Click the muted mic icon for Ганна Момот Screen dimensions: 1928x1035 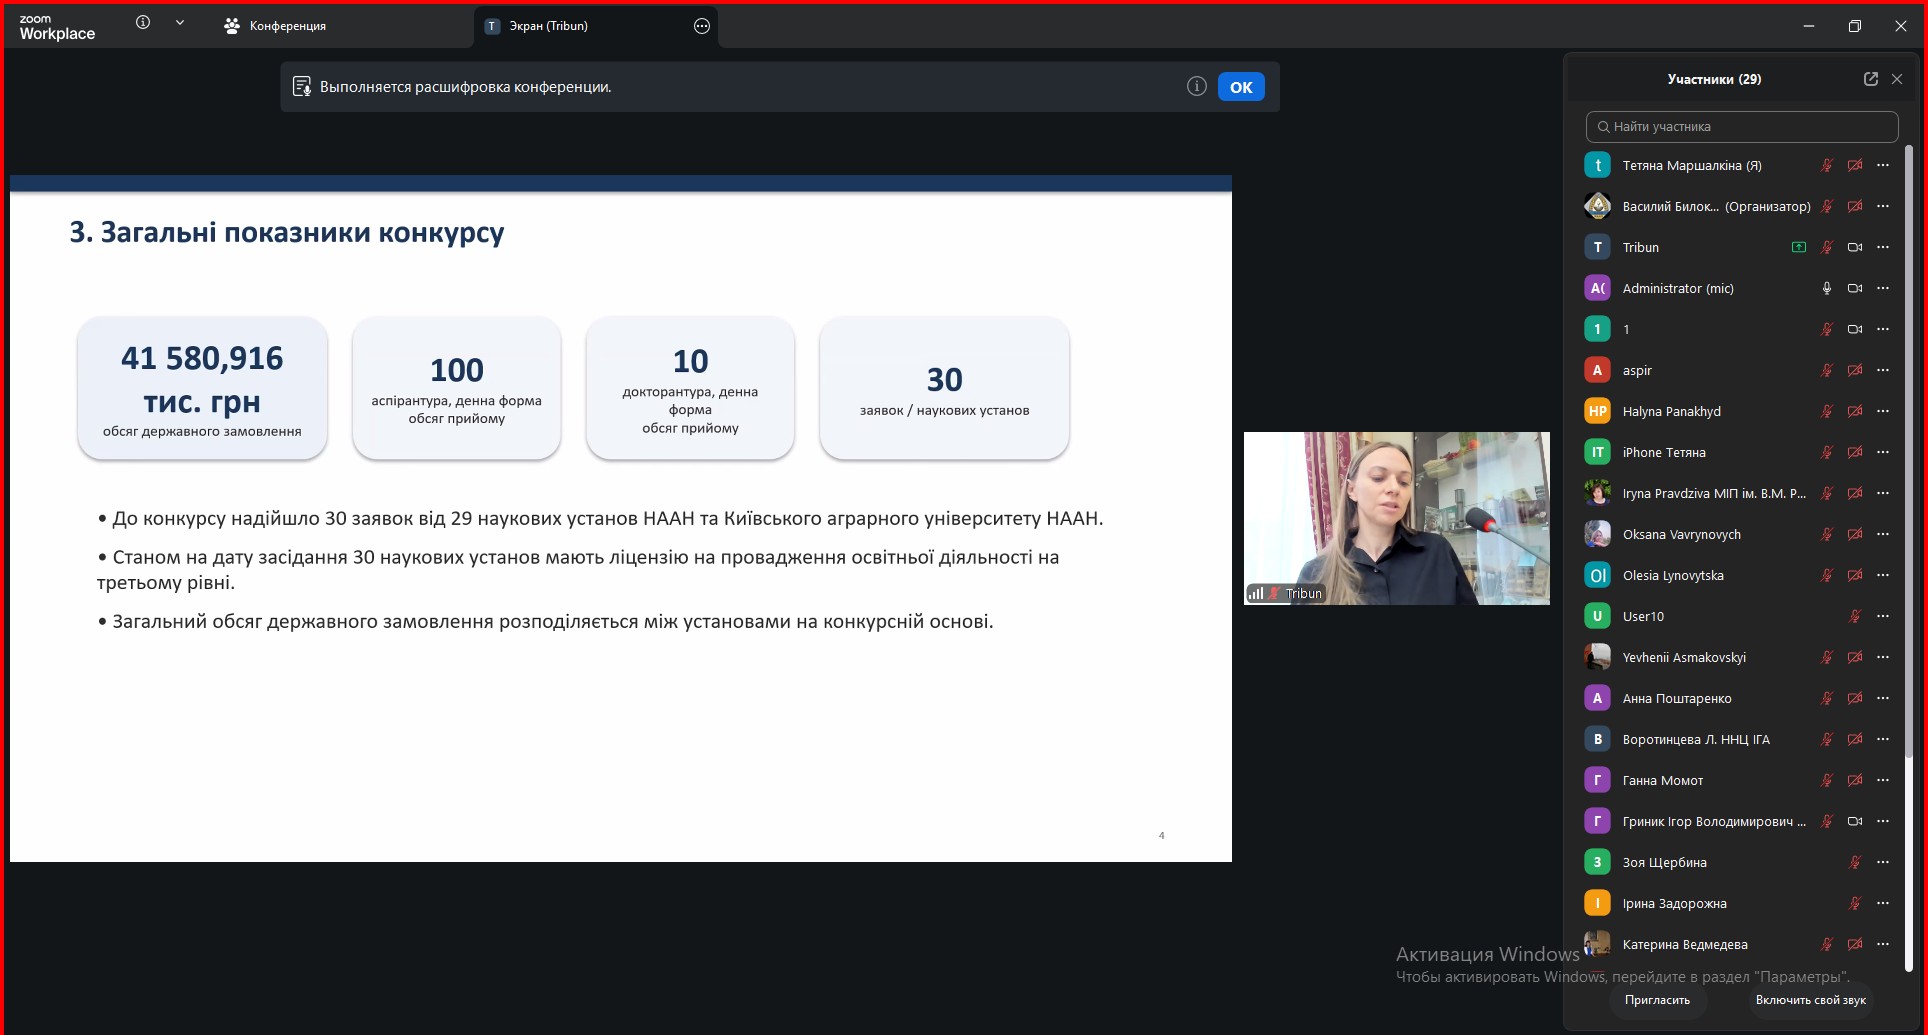[1827, 780]
